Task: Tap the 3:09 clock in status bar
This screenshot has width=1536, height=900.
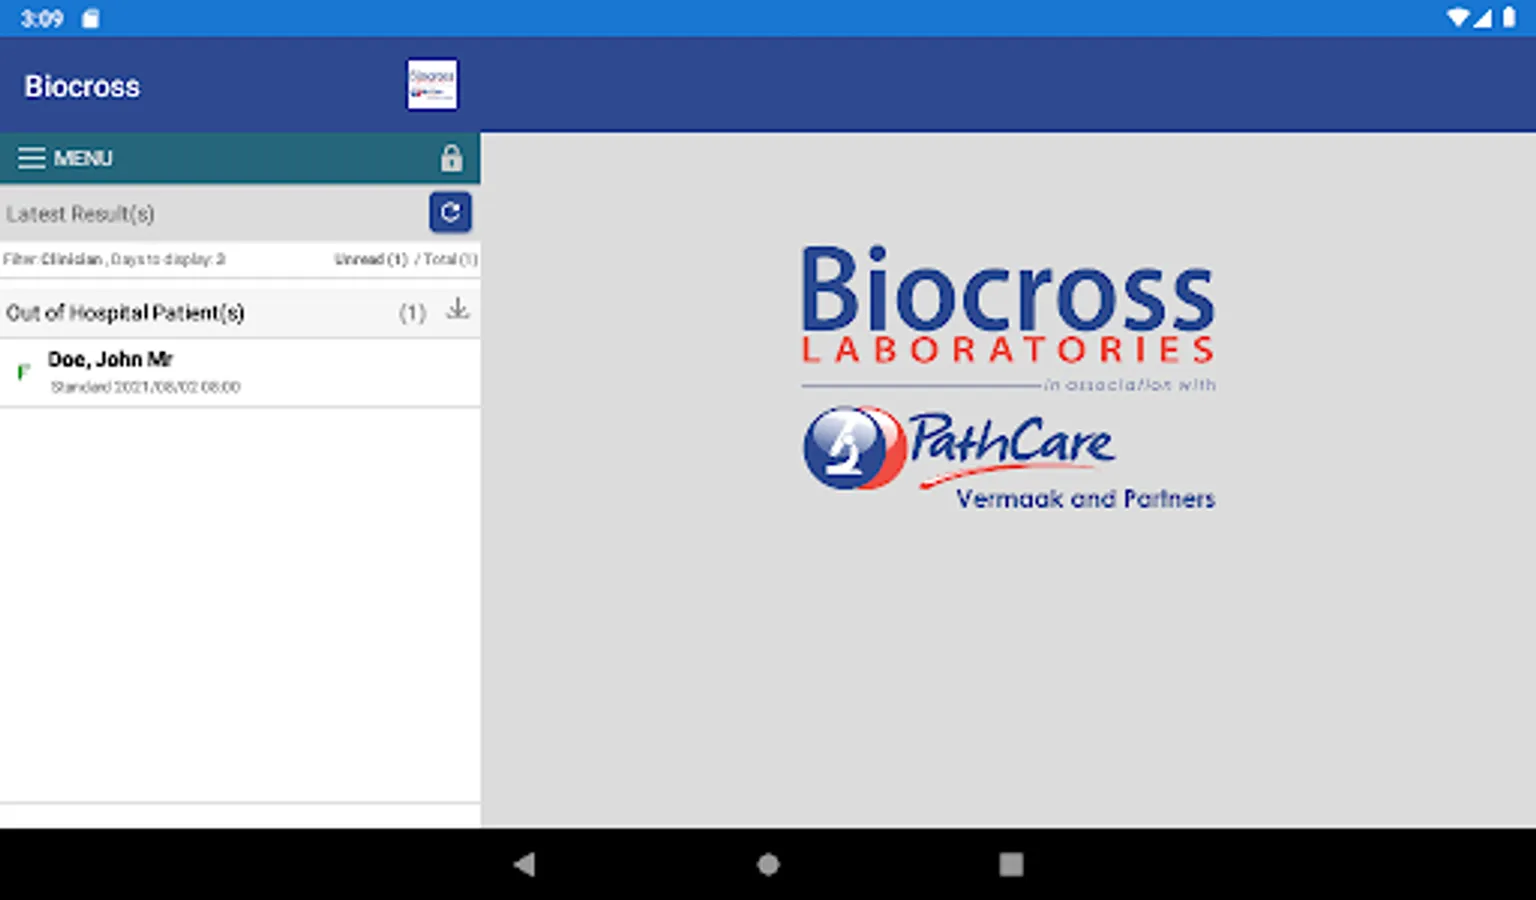Action: [x=42, y=18]
